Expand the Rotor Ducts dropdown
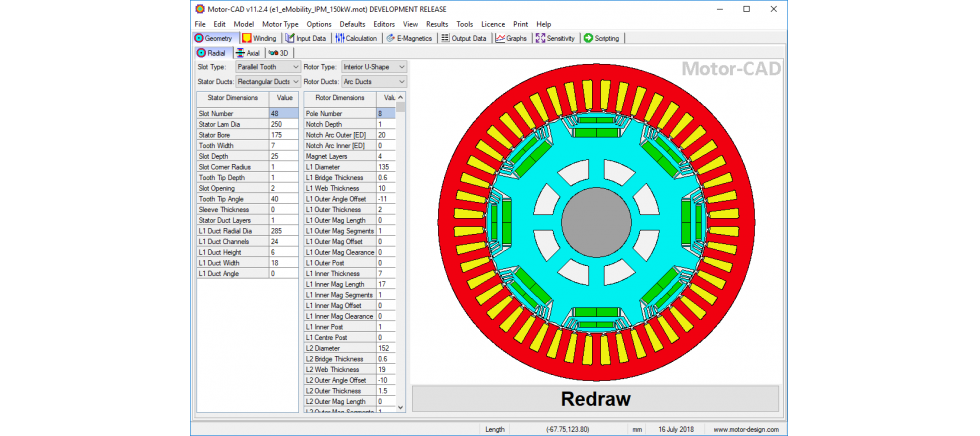Image resolution: width=980 pixels, height=436 pixels. tap(401, 81)
